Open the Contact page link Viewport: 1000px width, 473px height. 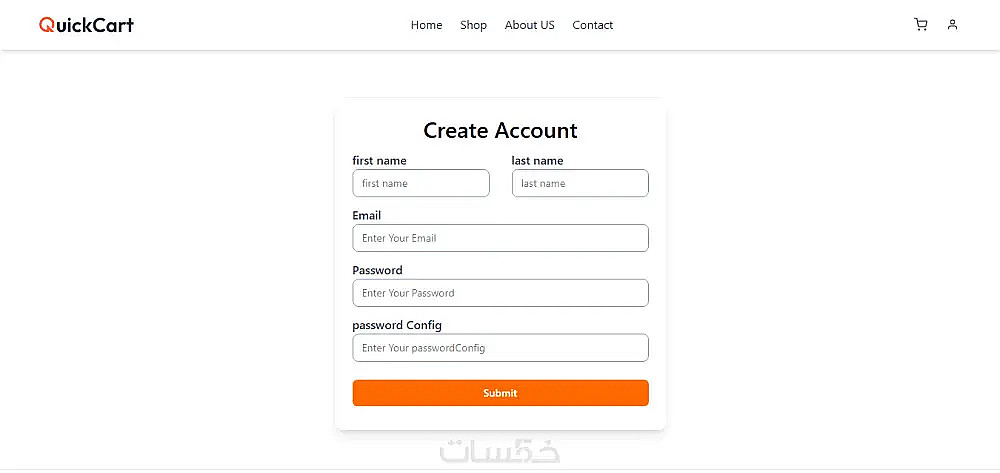[x=593, y=25]
